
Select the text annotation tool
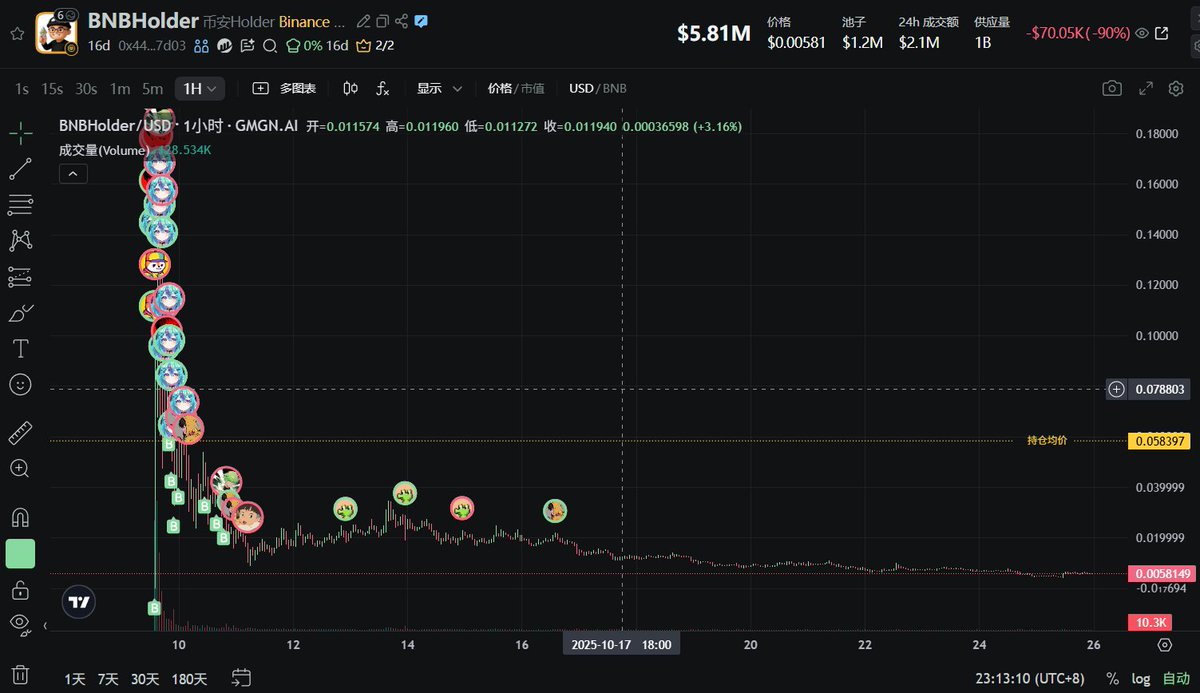20,349
